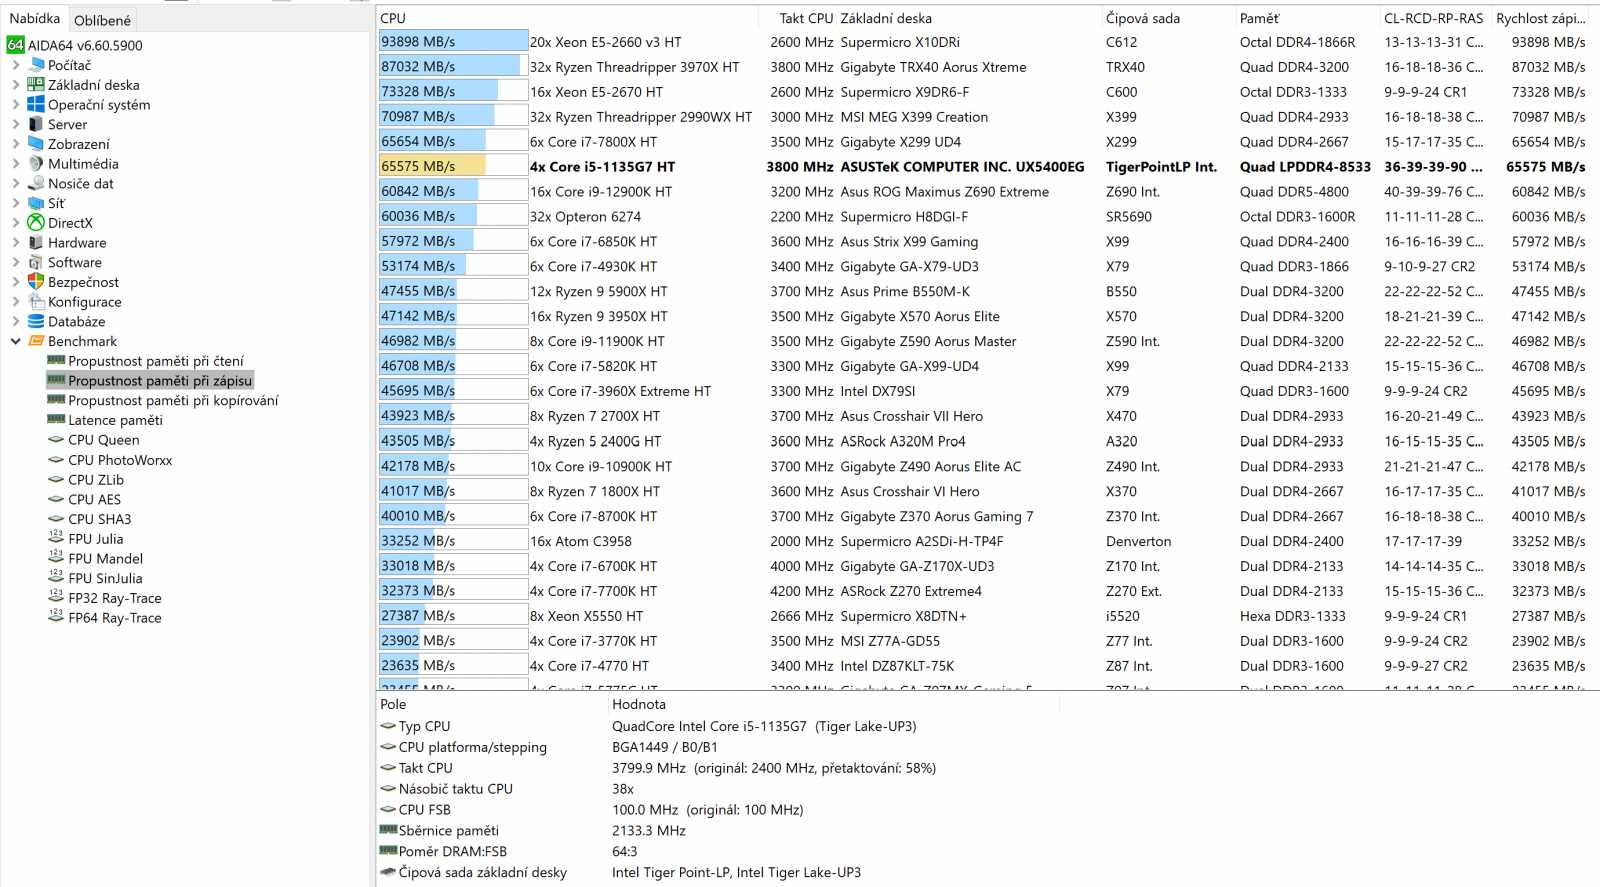Screen dimensions: 1600x887
Task: Expand the Operační systém node
Action: 16,104
